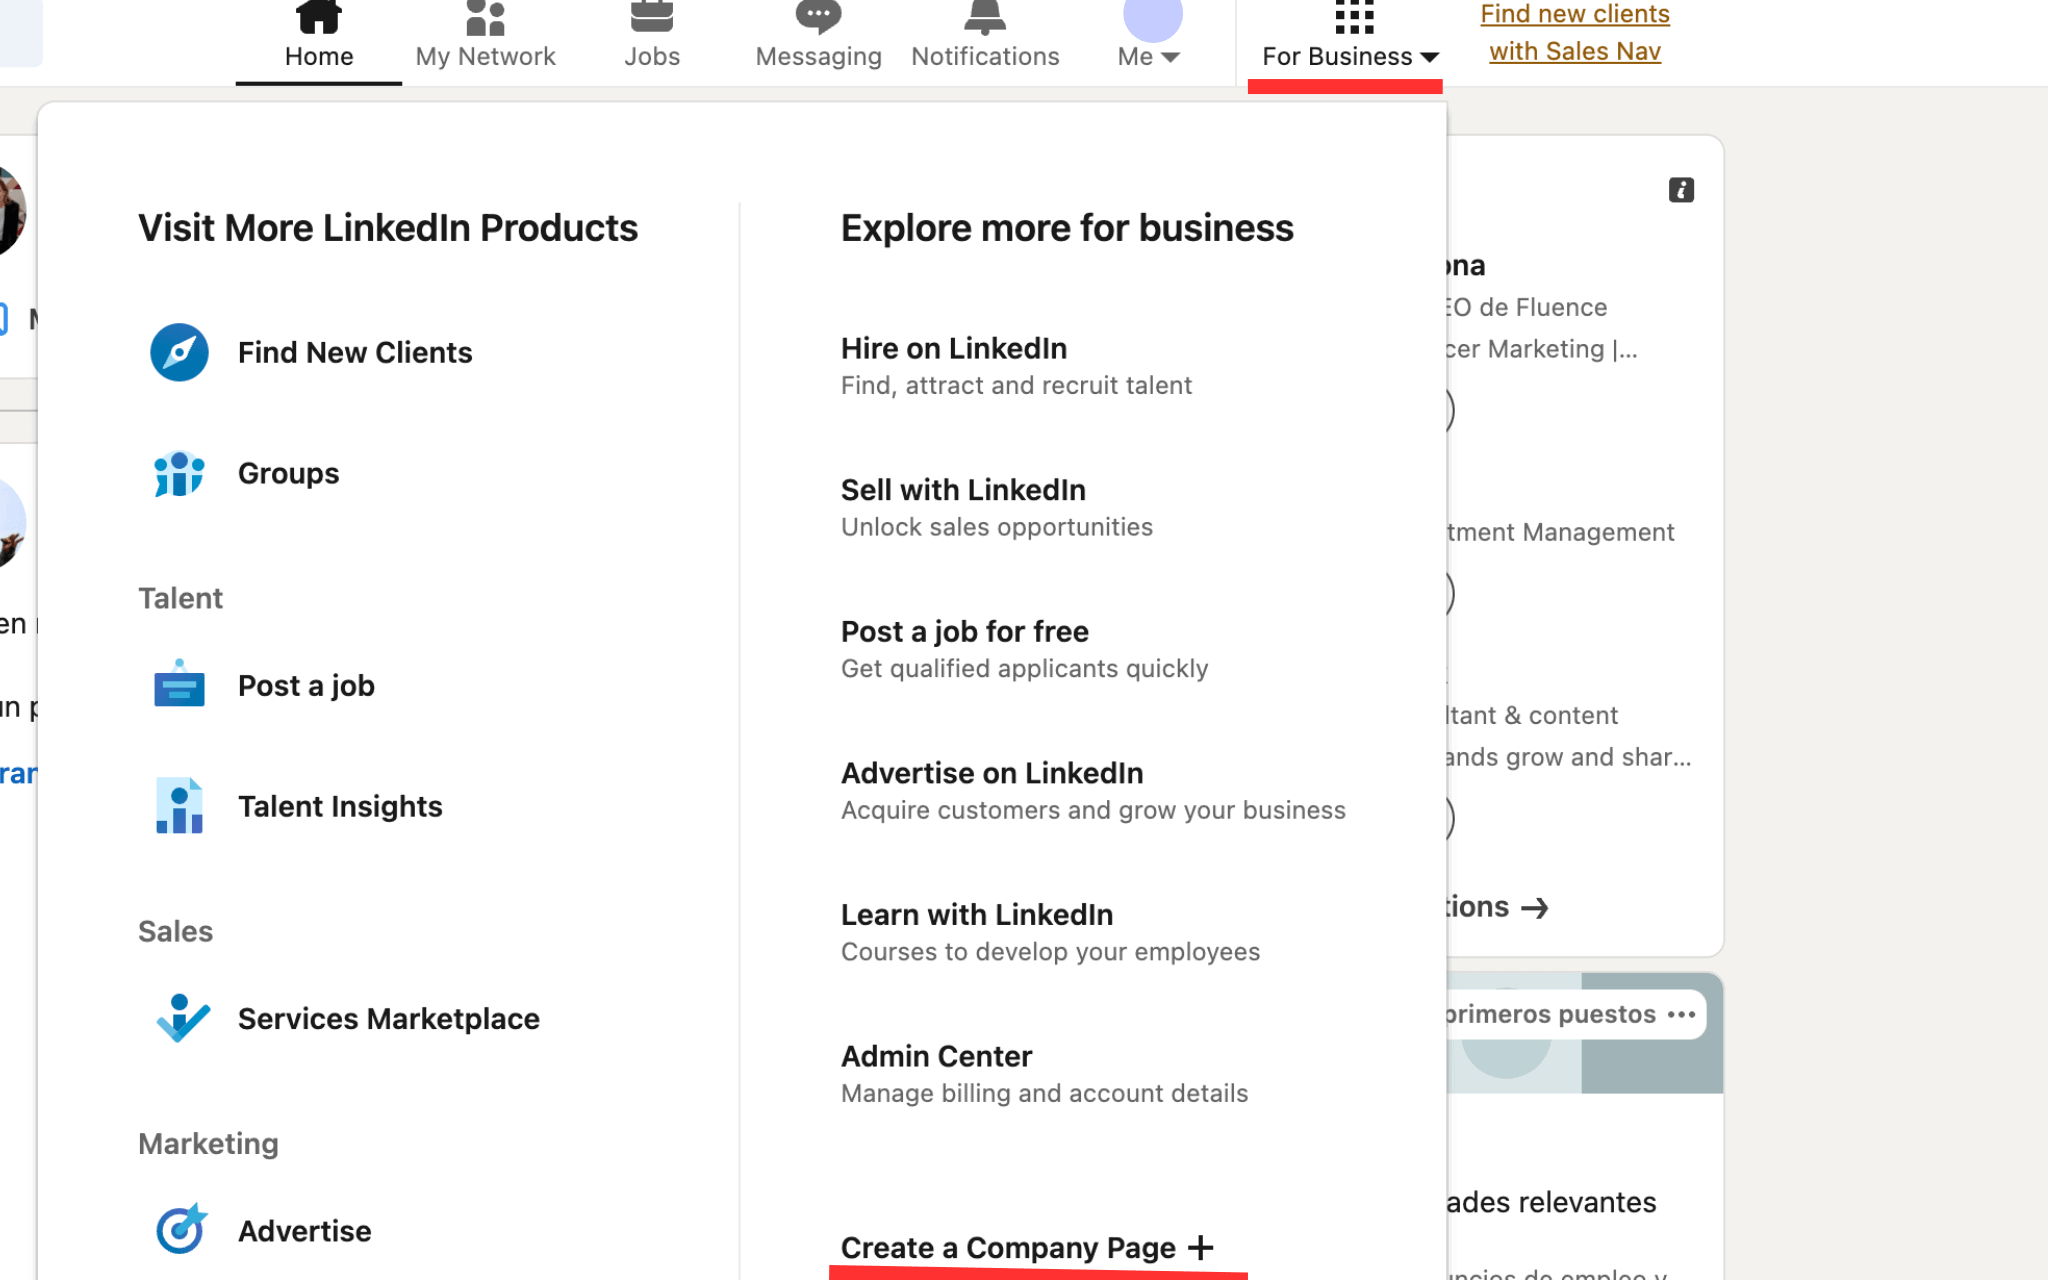Click the Post a job icon

(x=179, y=685)
